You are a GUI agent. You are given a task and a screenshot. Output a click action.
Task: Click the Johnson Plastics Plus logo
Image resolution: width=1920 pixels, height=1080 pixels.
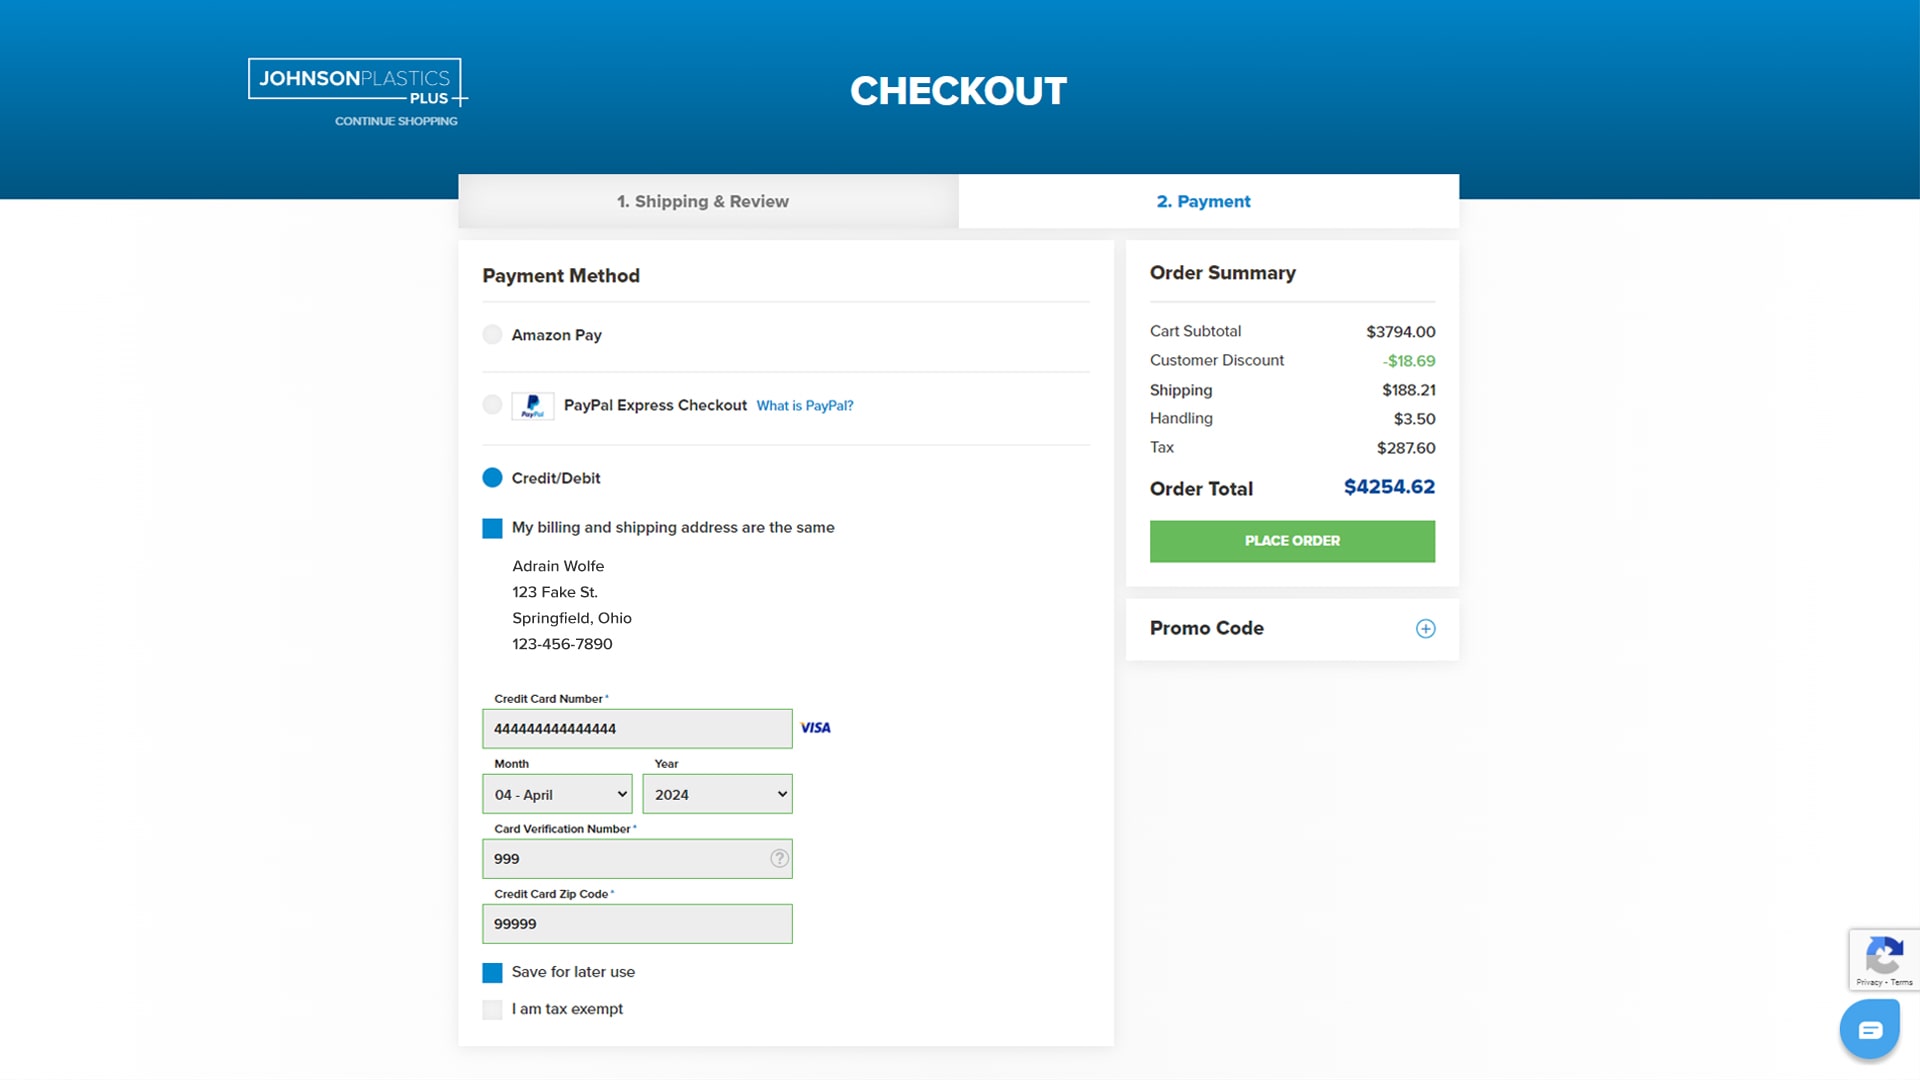355,81
